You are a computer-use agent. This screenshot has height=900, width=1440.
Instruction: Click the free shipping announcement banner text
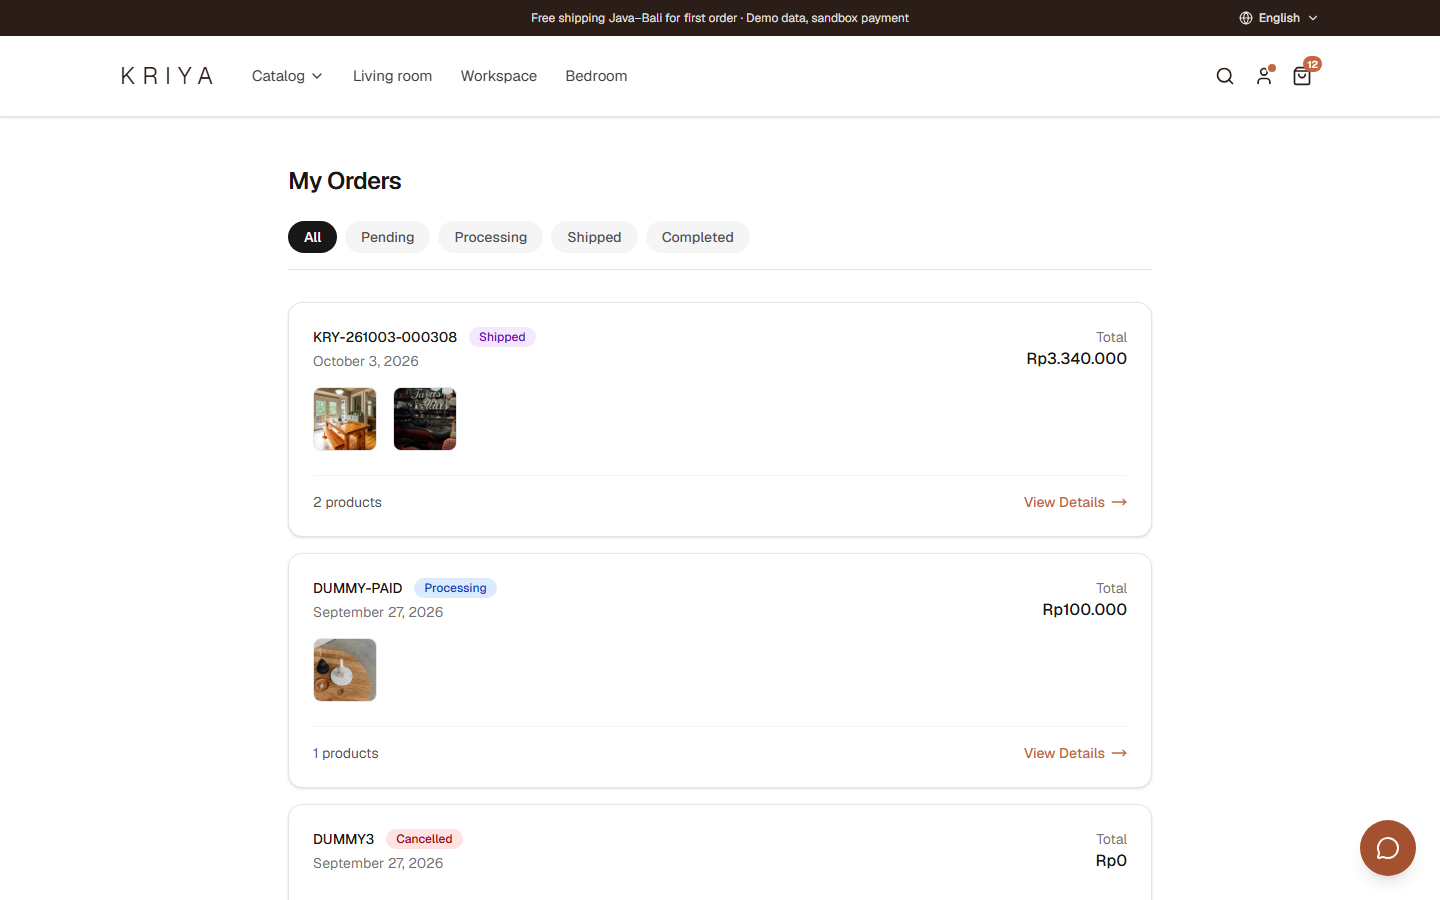tap(720, 18)
